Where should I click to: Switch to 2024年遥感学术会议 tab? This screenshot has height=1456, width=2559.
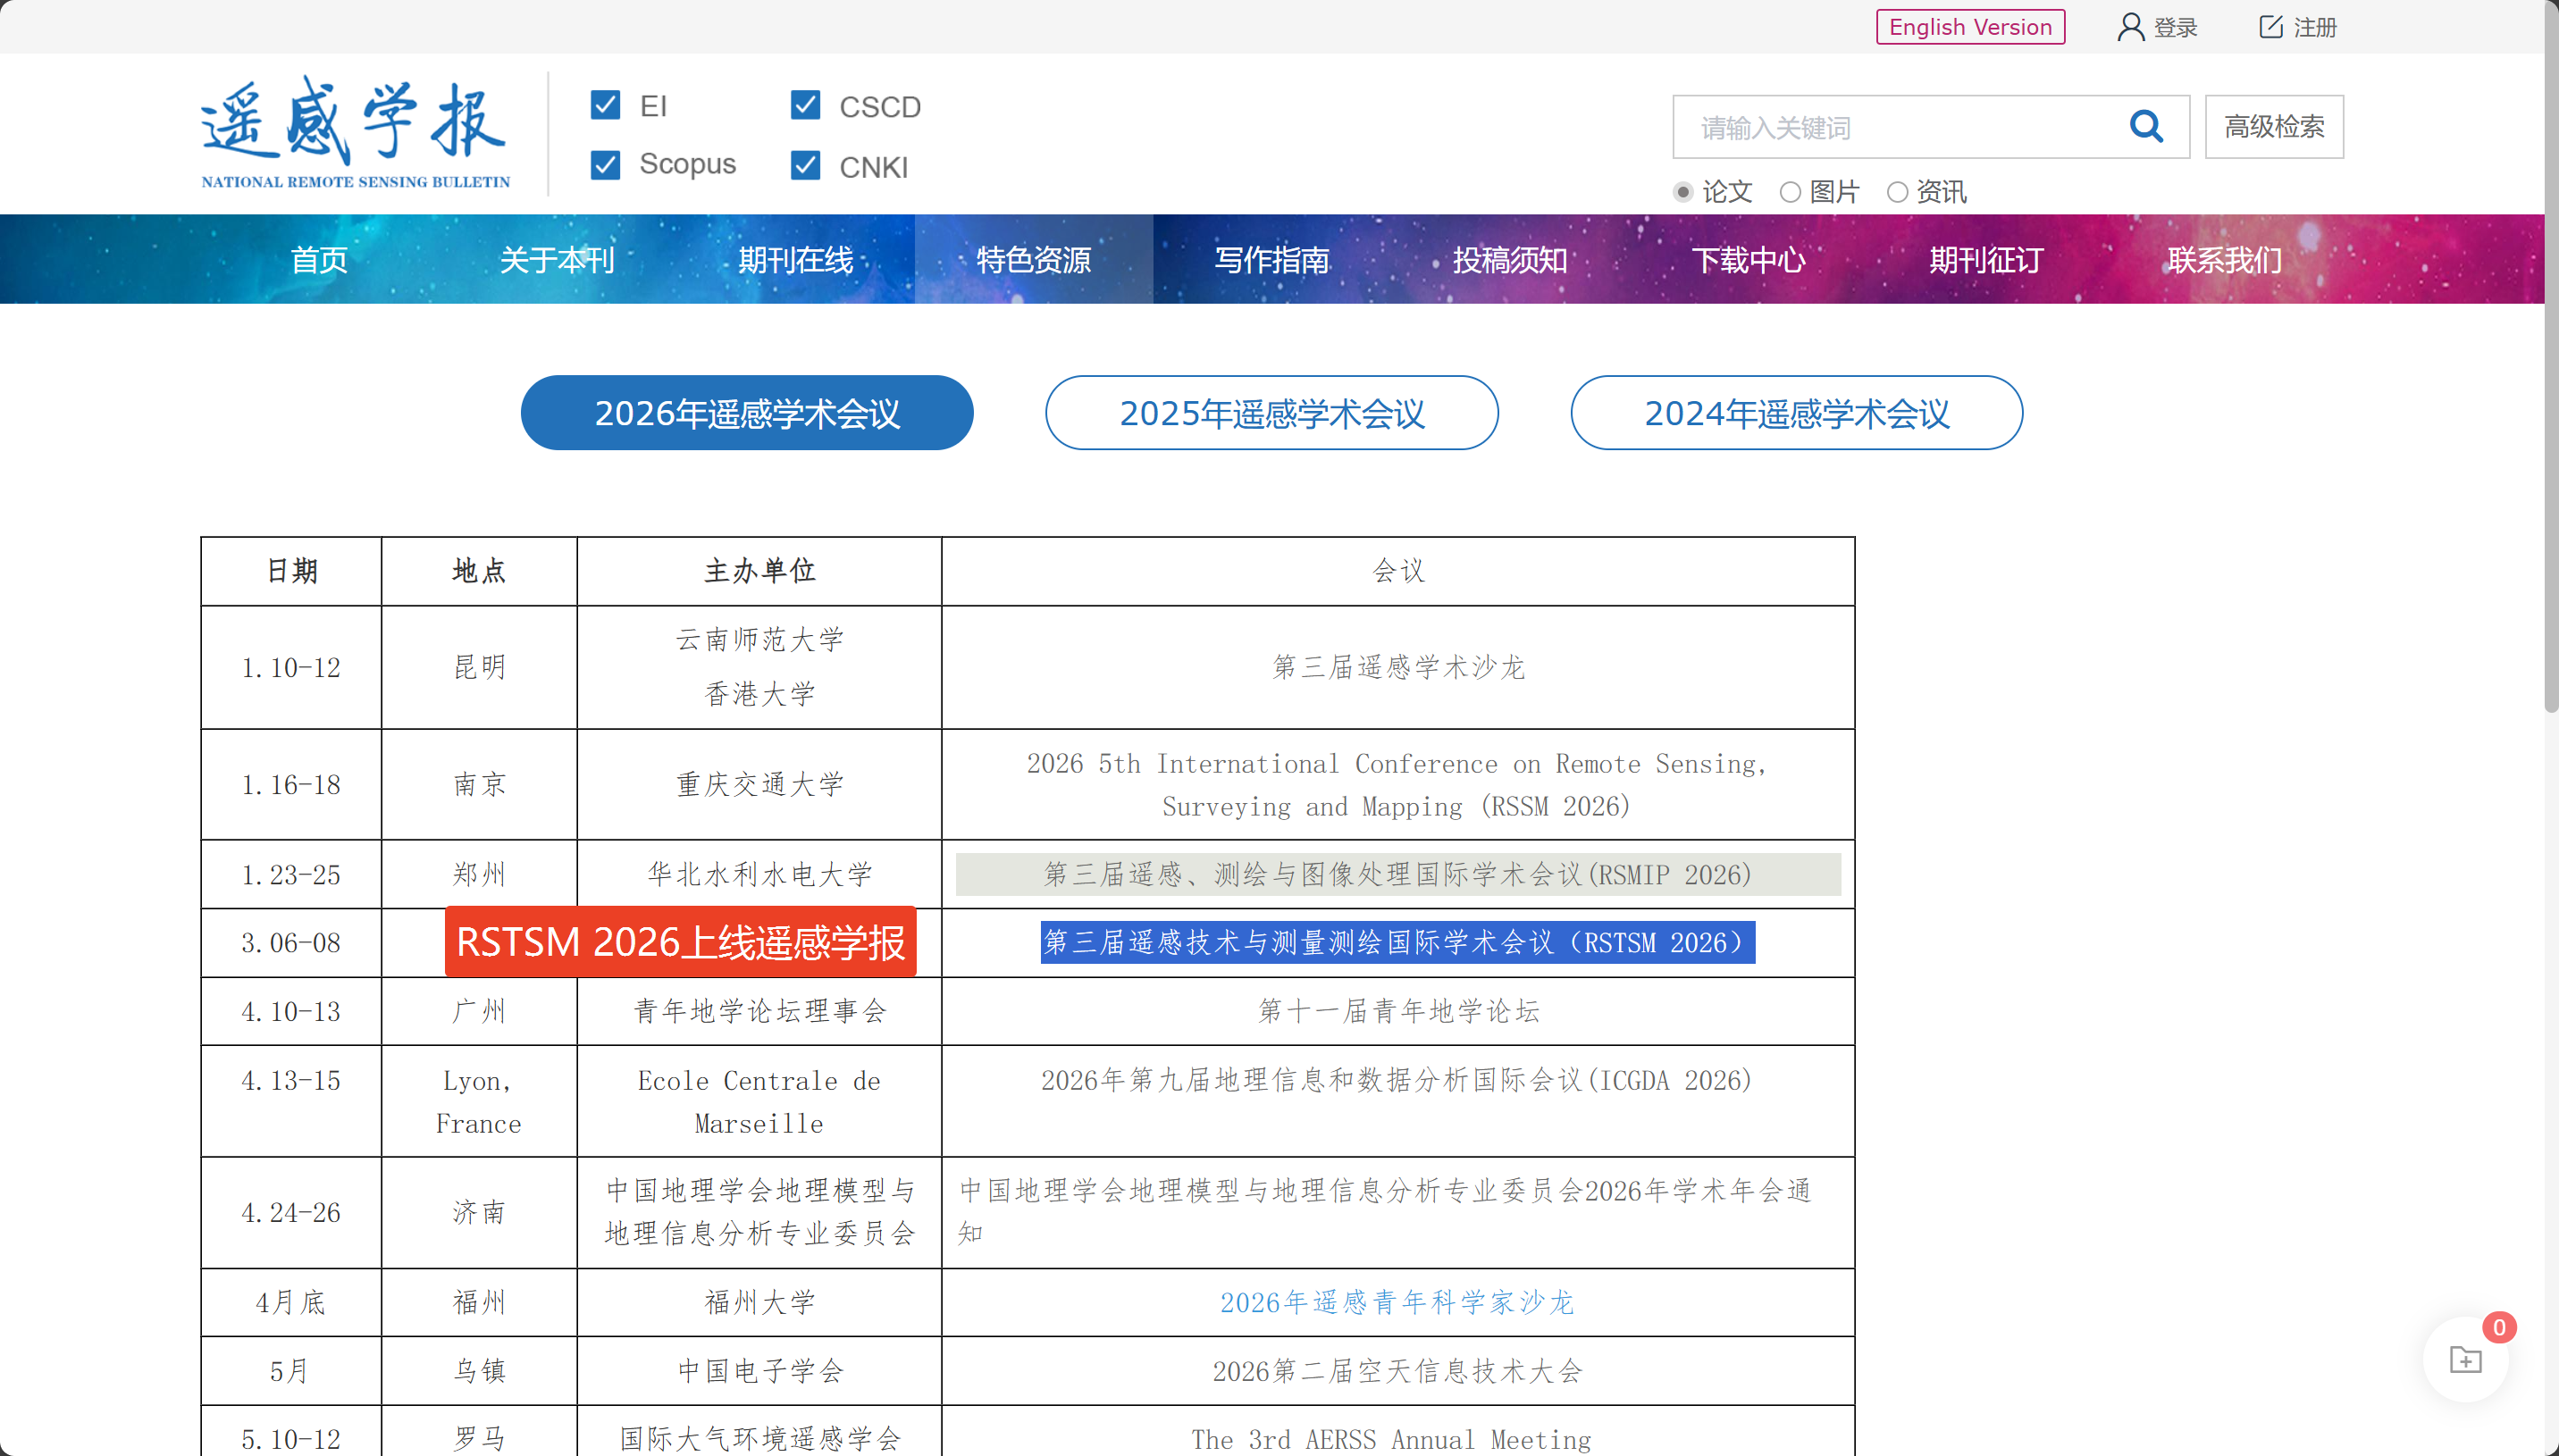tap(1796, 413)
